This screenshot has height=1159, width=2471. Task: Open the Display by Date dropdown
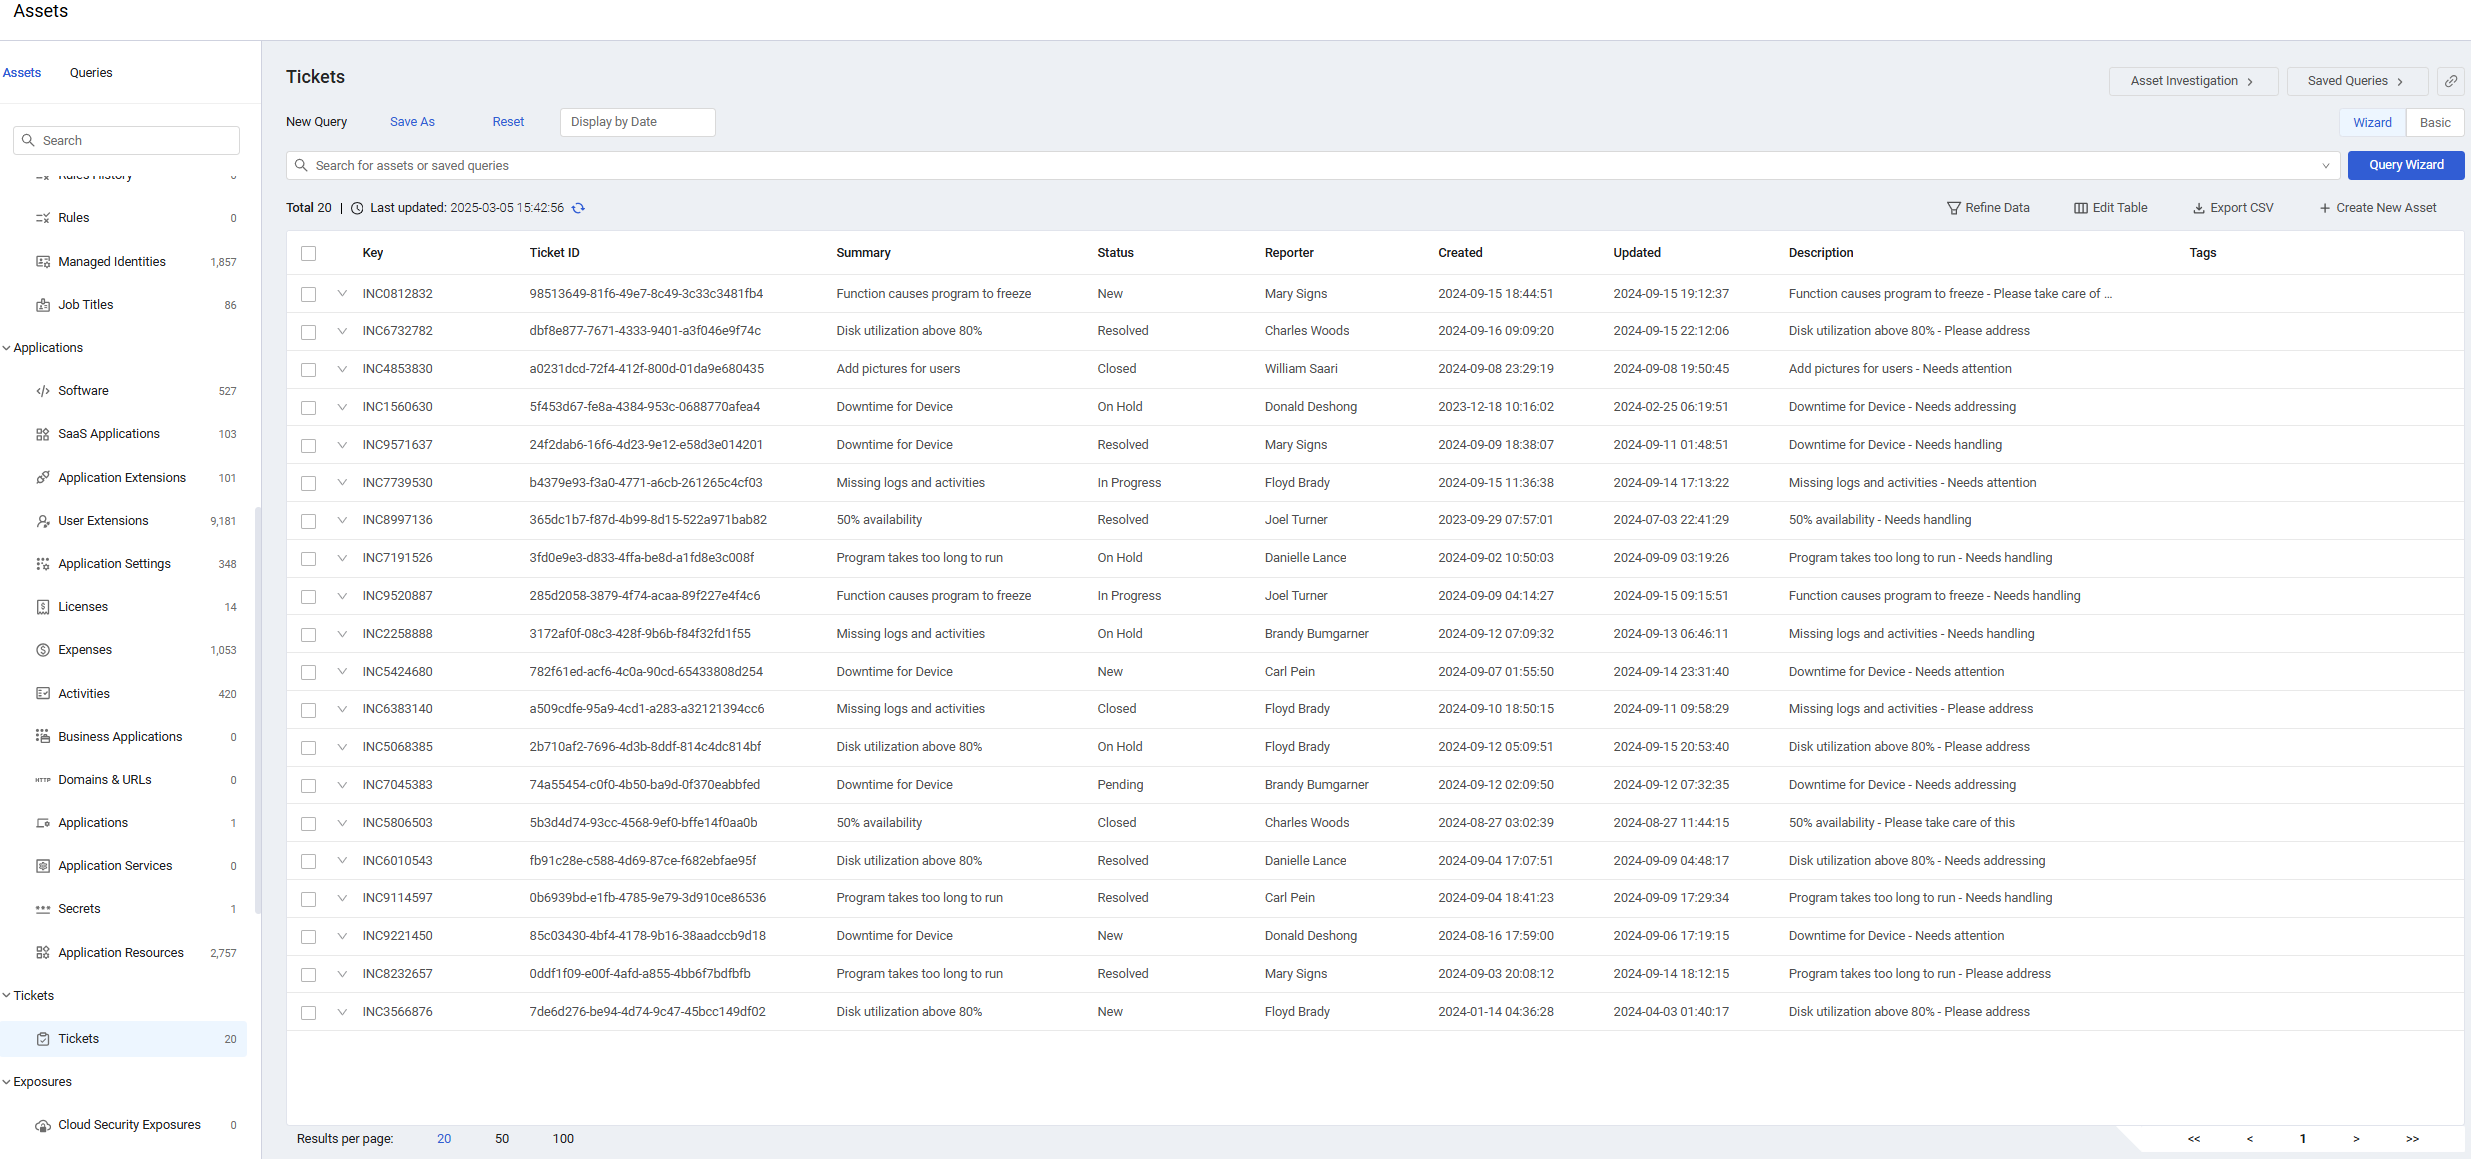(637, 122)
